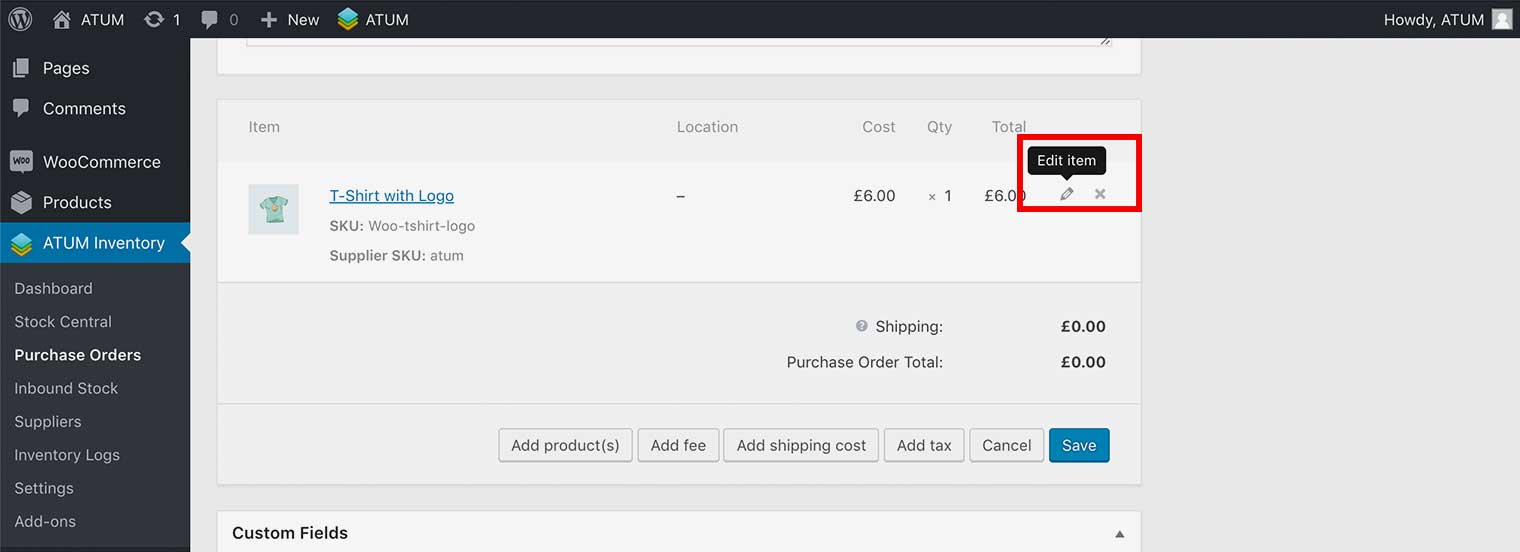Open the Suppliers submenu item
The width and height of the screenshot is (1520, 552).
click(x=48, y=422)
